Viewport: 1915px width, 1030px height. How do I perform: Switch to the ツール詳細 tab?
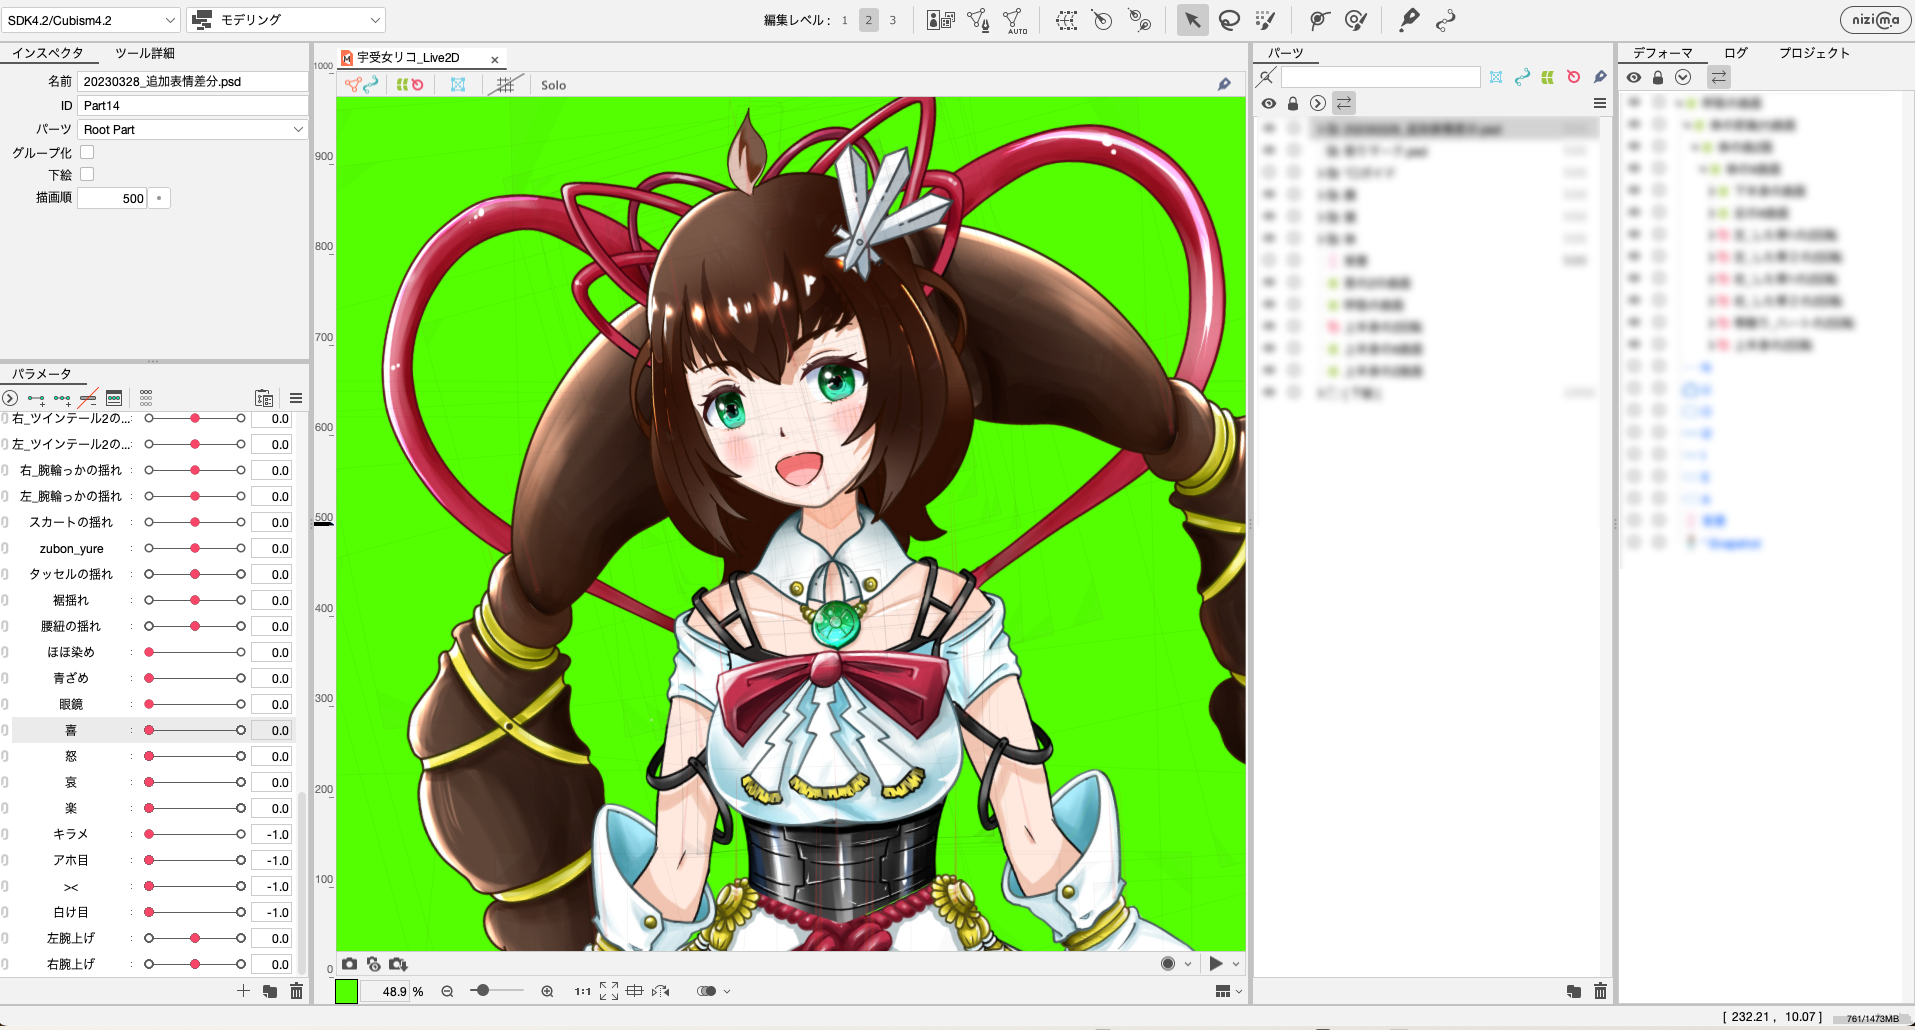click(145, 53)
